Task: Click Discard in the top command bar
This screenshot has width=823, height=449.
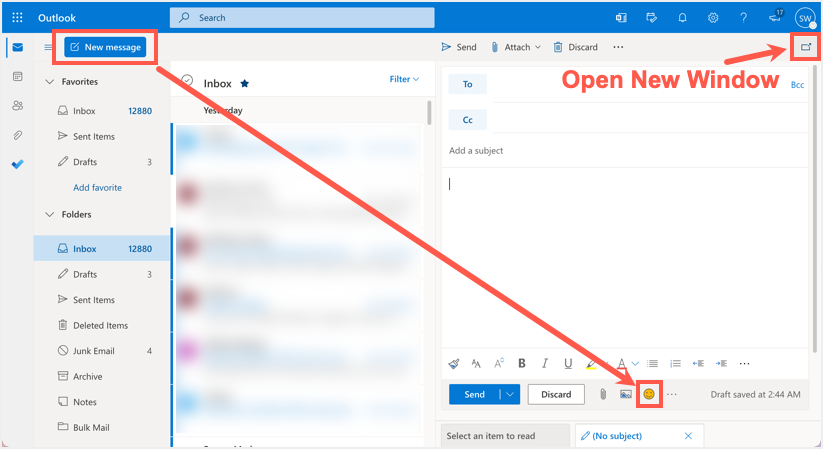Action: [x=575, y=47]
